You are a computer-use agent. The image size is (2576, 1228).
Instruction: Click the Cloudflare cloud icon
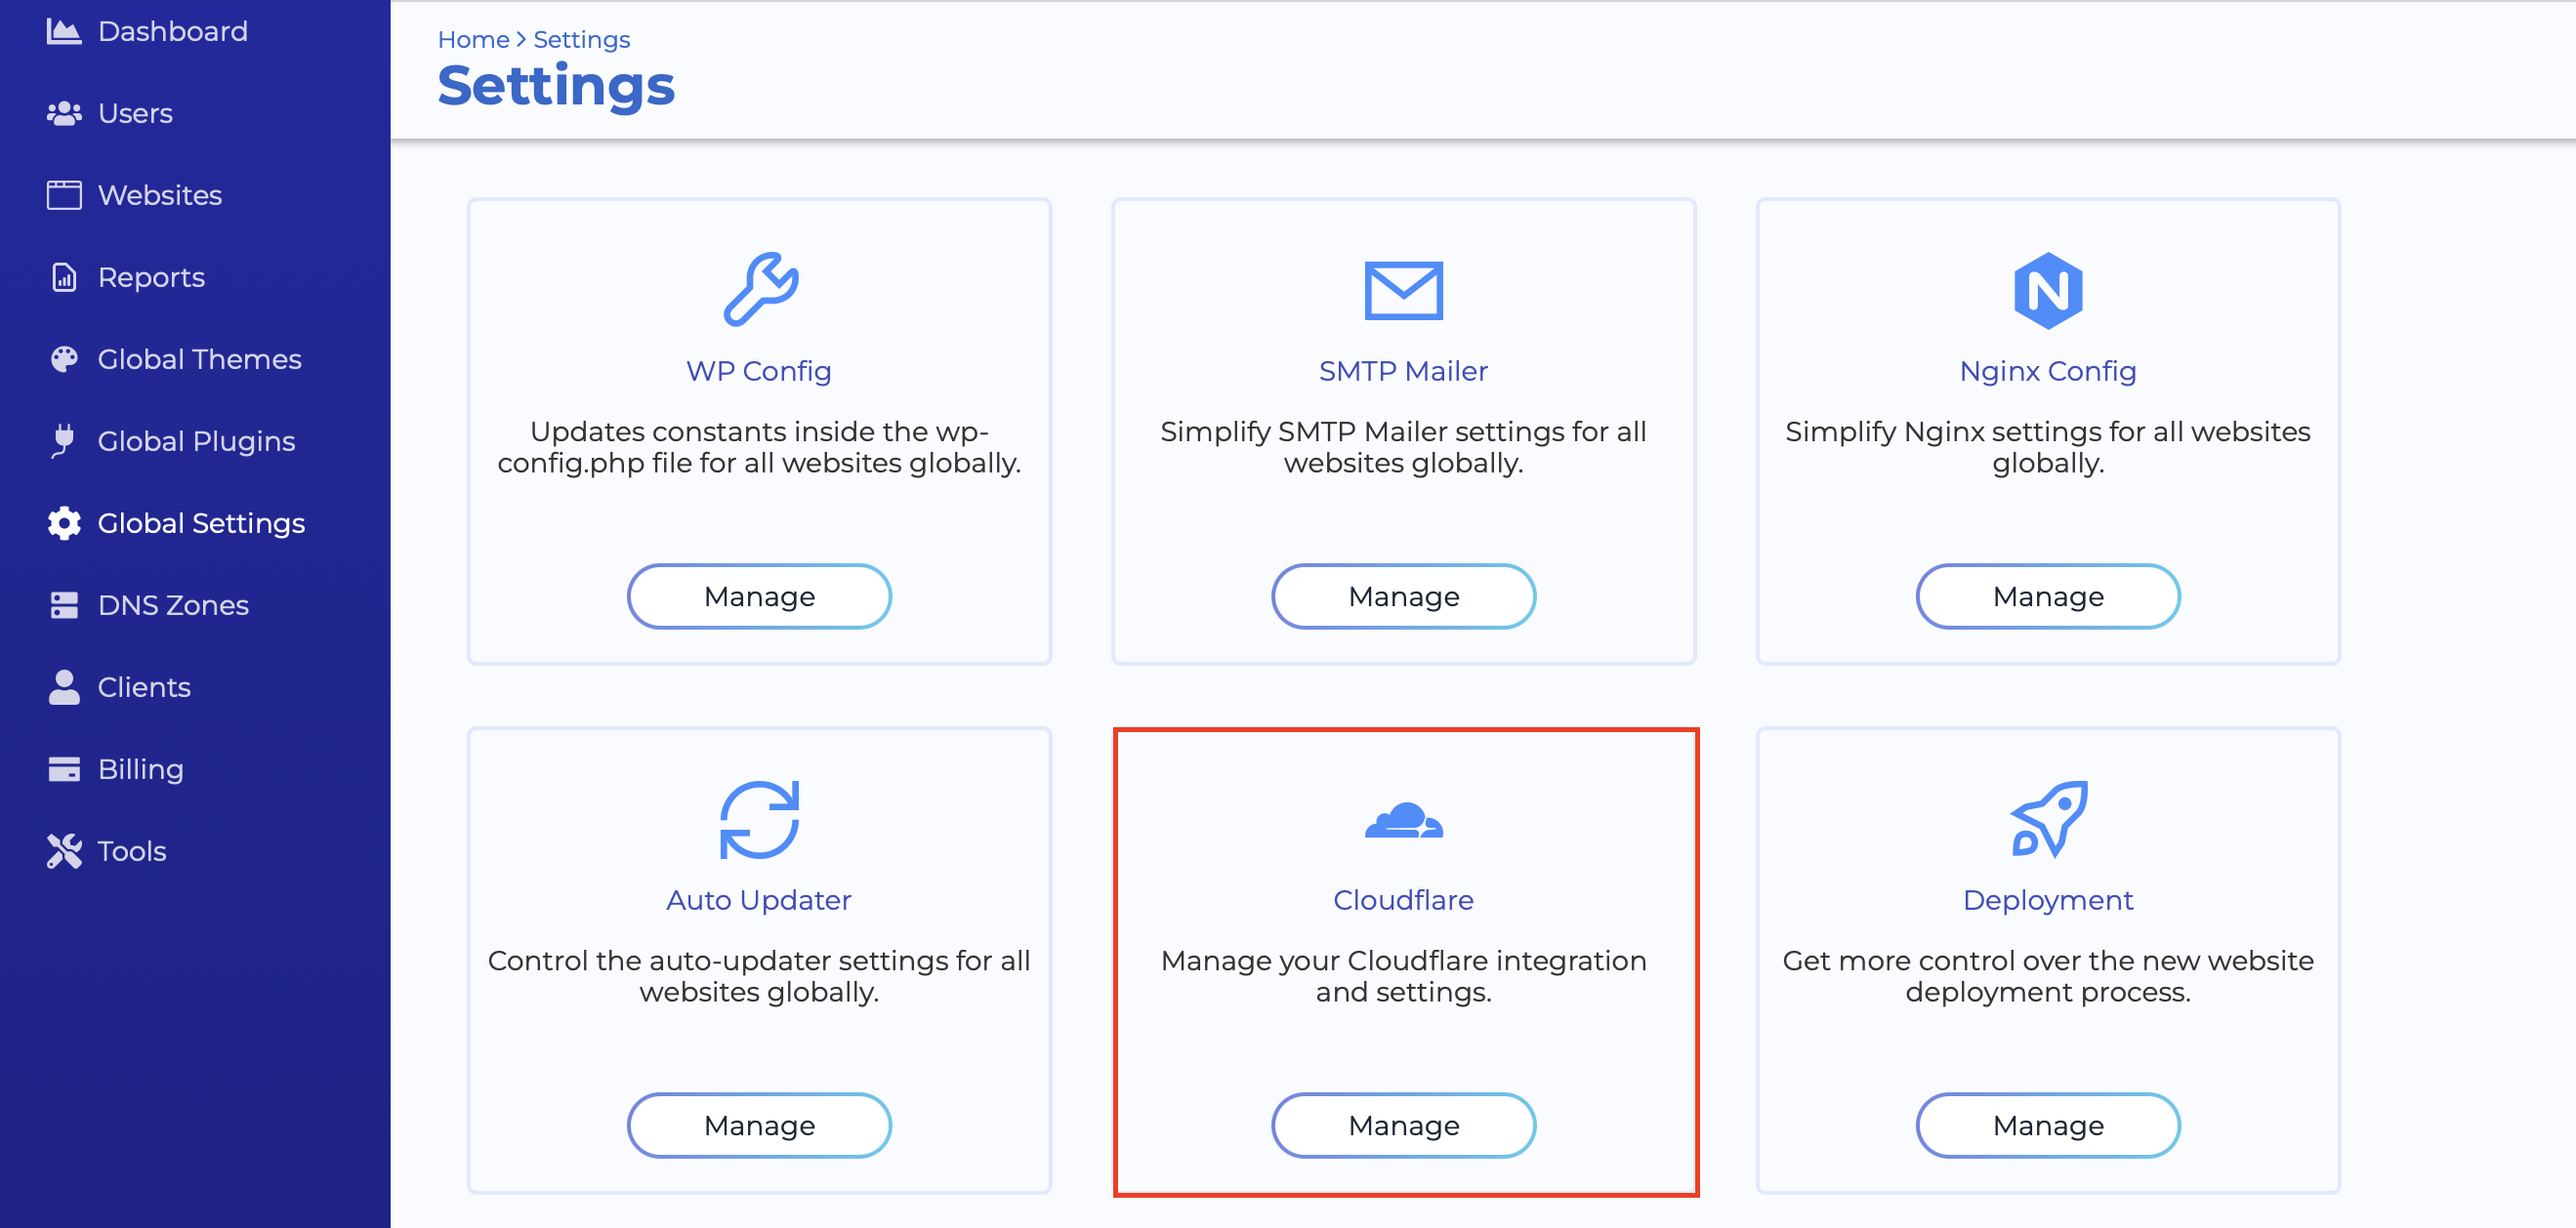coord(1403,821)
